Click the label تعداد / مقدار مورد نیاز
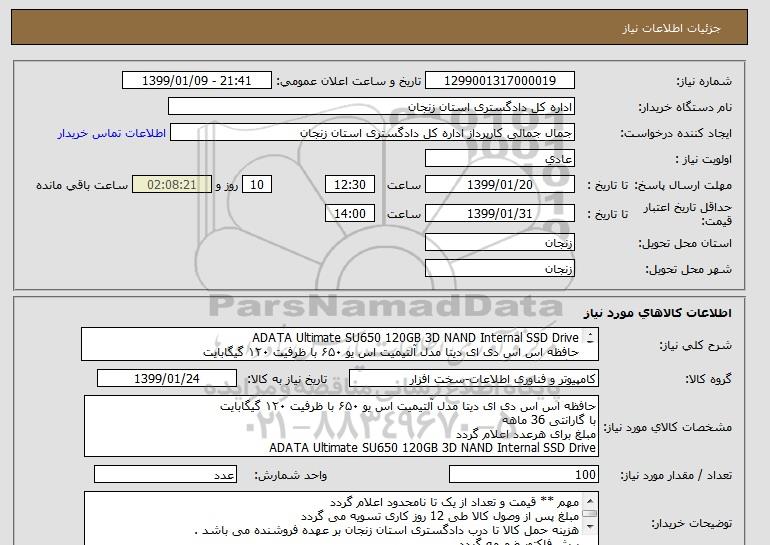770x545 pixels. (x=676, y=475)
